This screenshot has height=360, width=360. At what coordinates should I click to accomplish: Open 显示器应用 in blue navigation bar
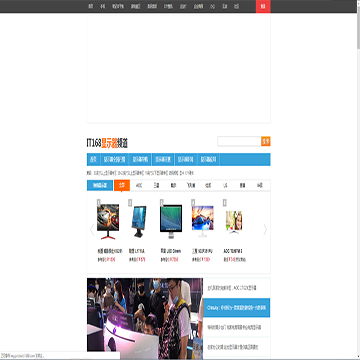tap(209, 159)
